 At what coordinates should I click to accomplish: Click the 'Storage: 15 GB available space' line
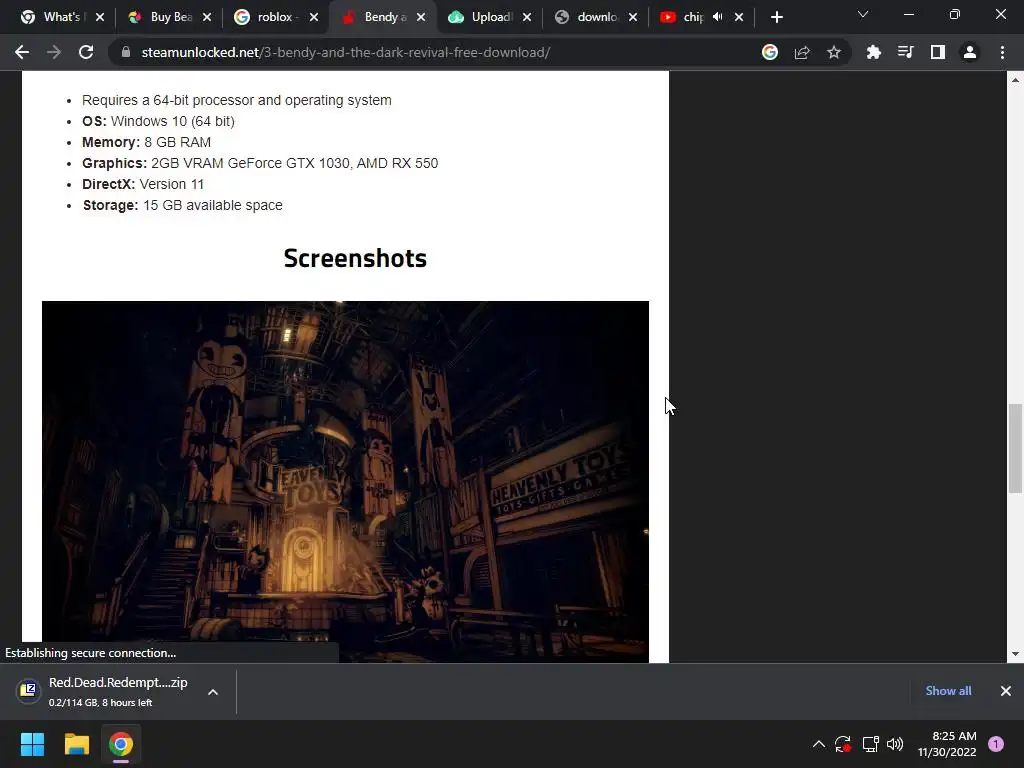pyautogui.click(x=182, y=205)
